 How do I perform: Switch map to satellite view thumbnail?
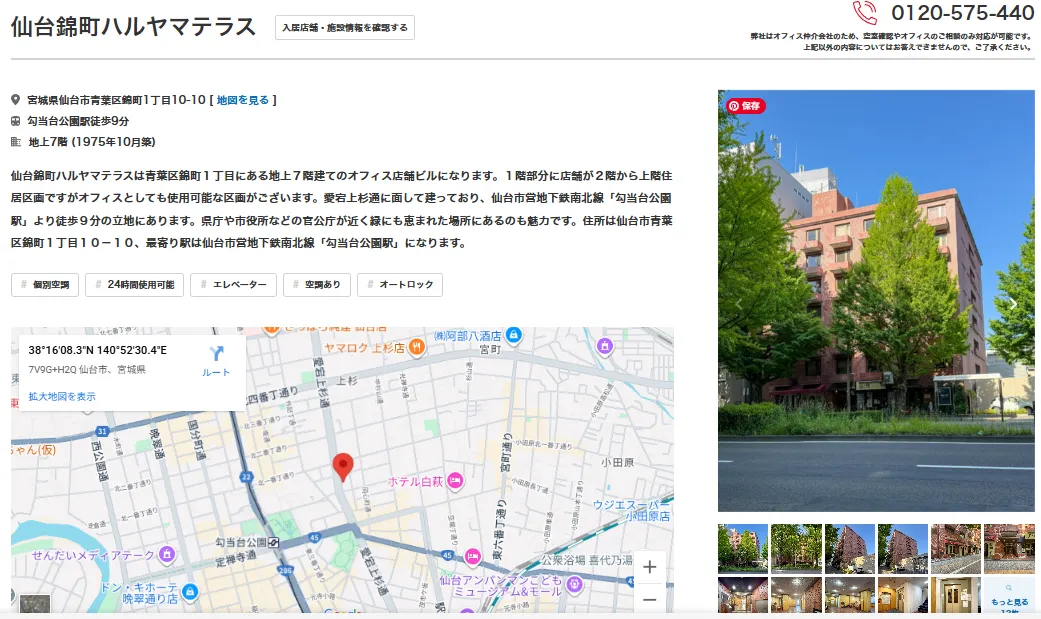click(35, 605)
